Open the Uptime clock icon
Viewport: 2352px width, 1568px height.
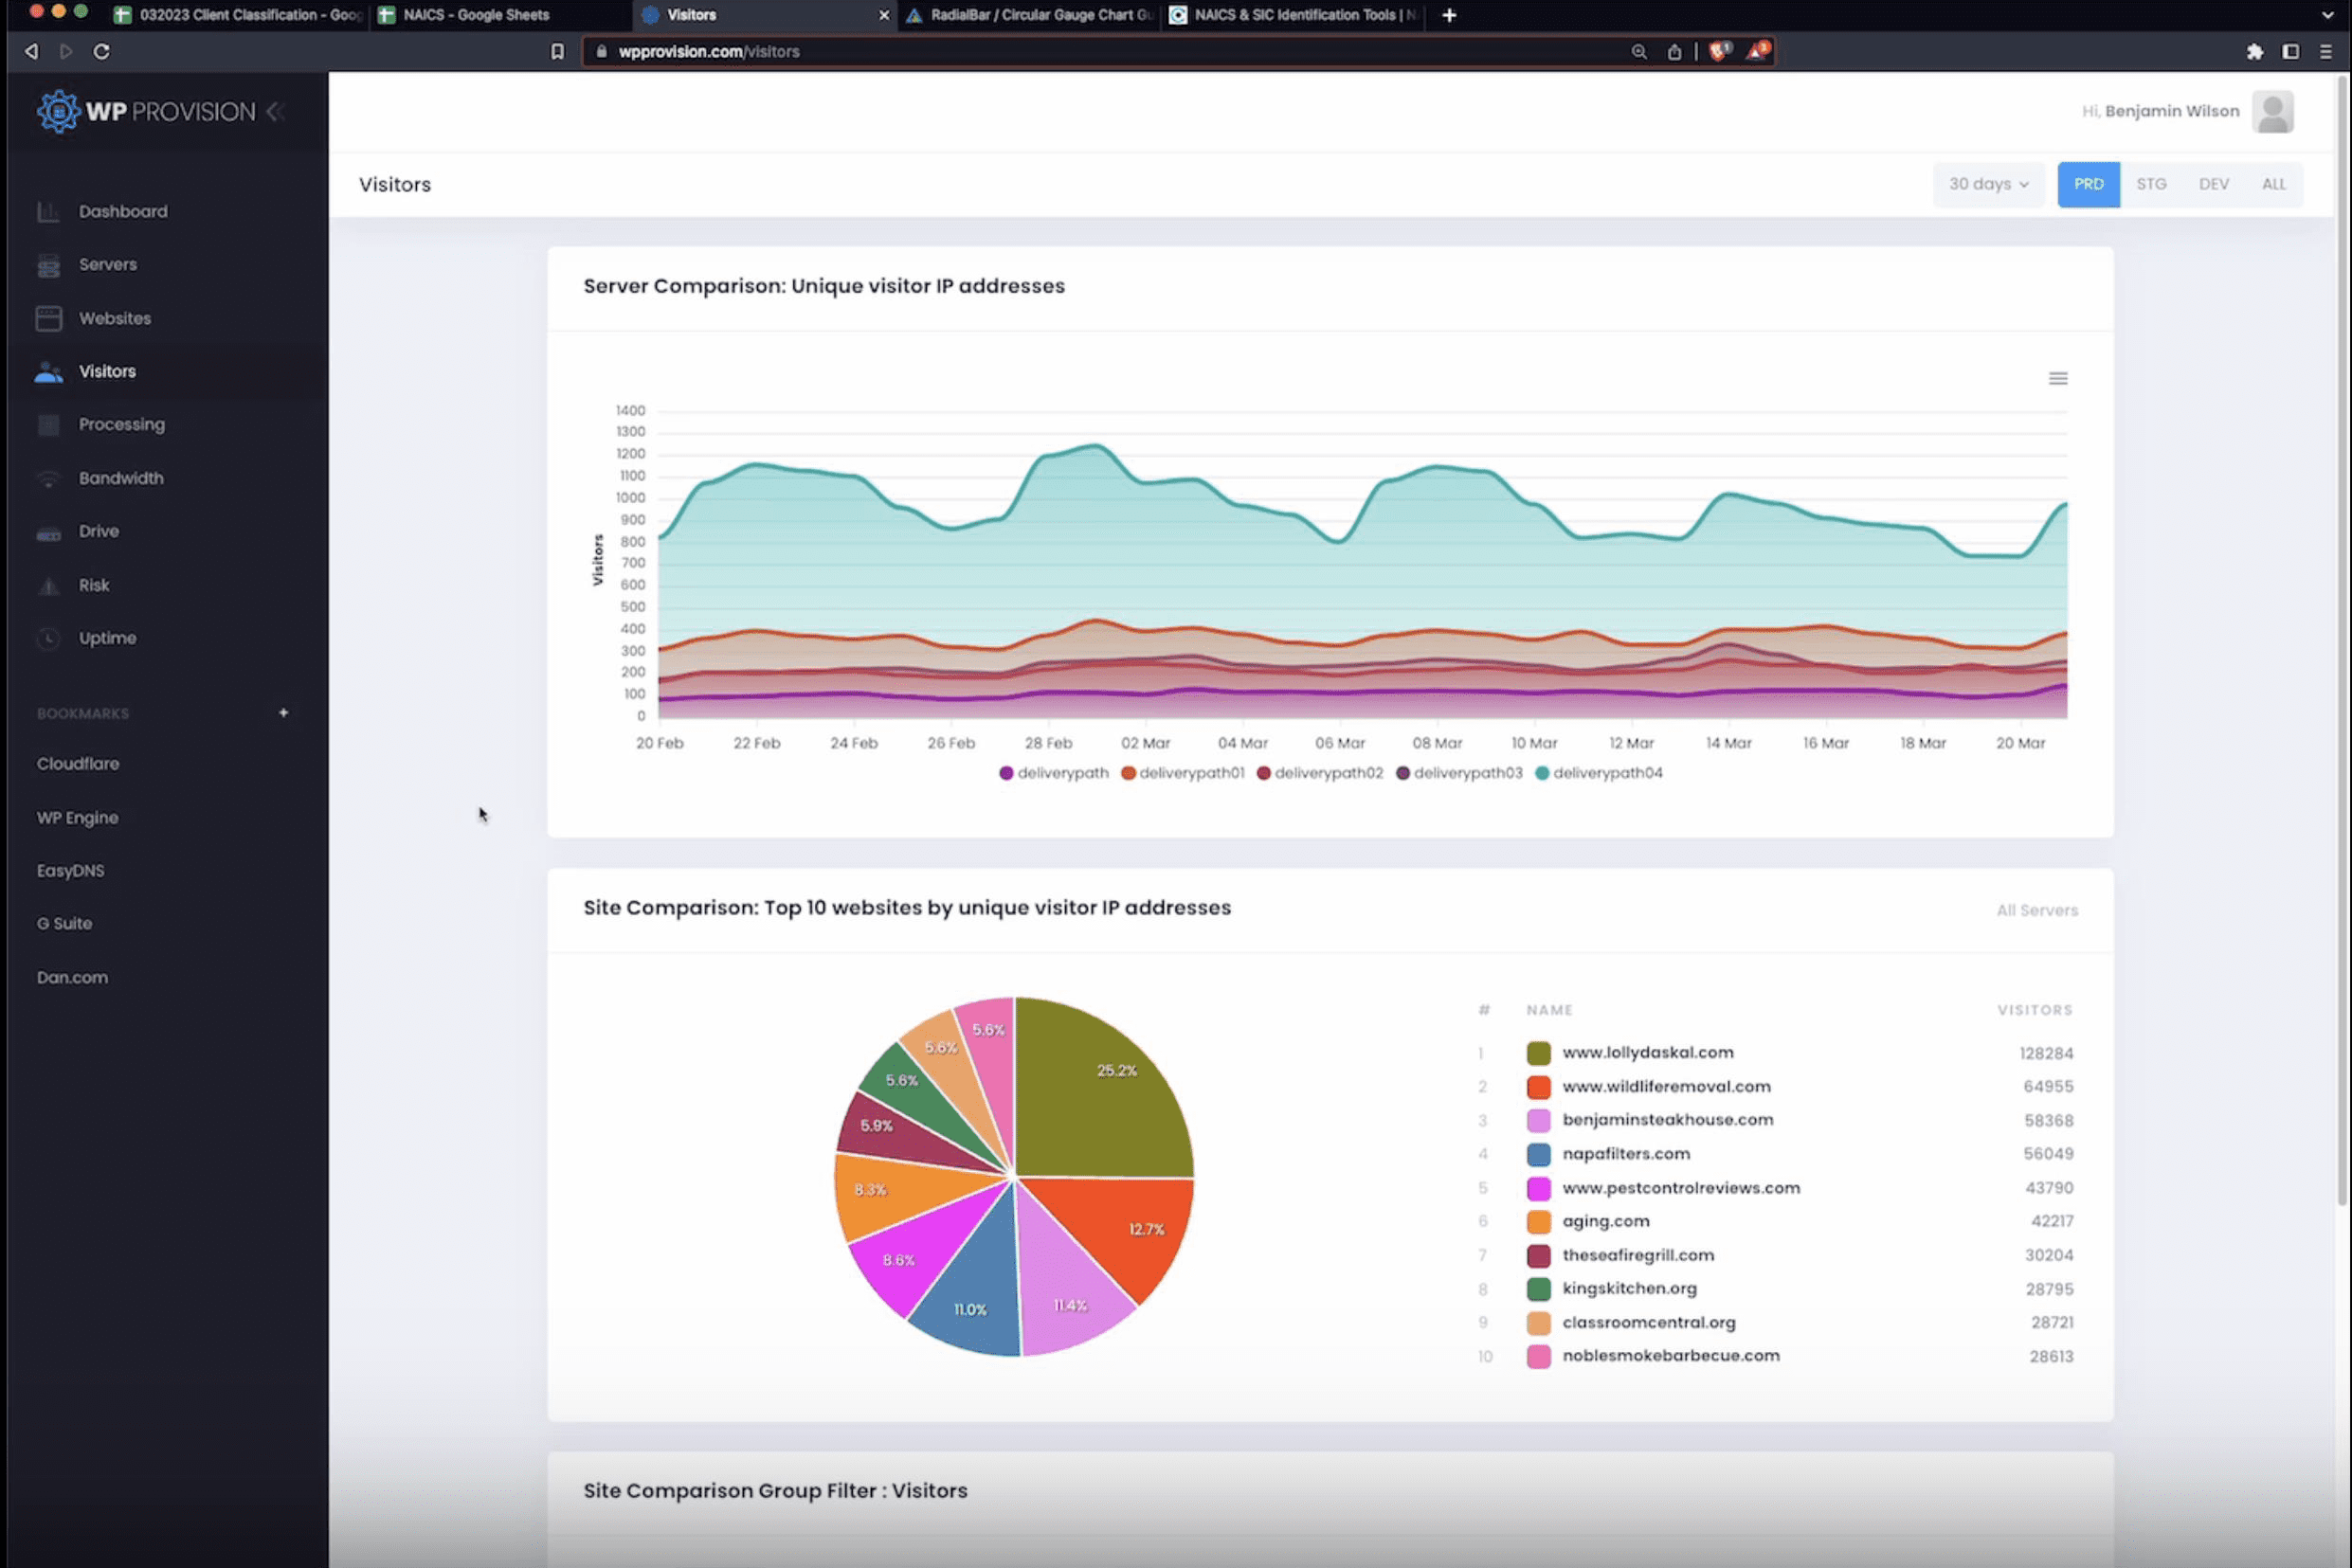(x=48, y=639)
